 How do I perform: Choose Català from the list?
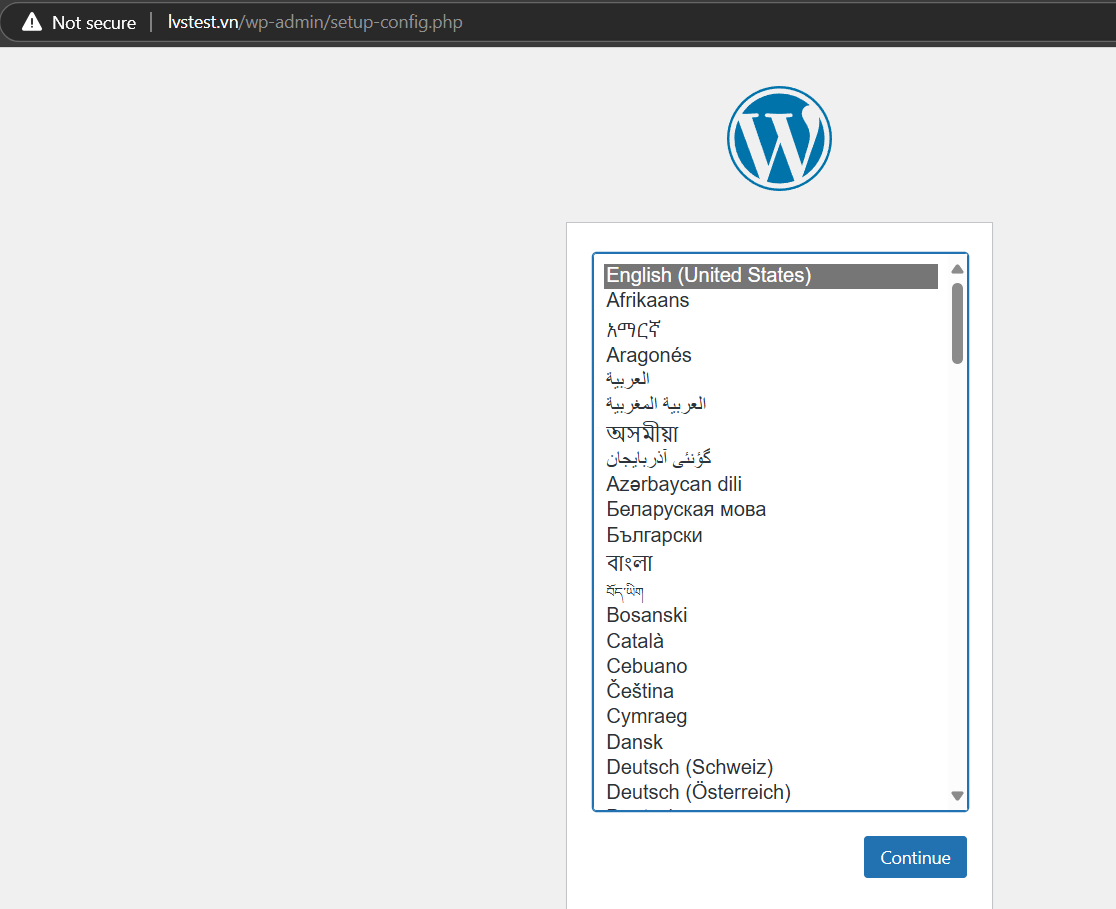(771, 641)
